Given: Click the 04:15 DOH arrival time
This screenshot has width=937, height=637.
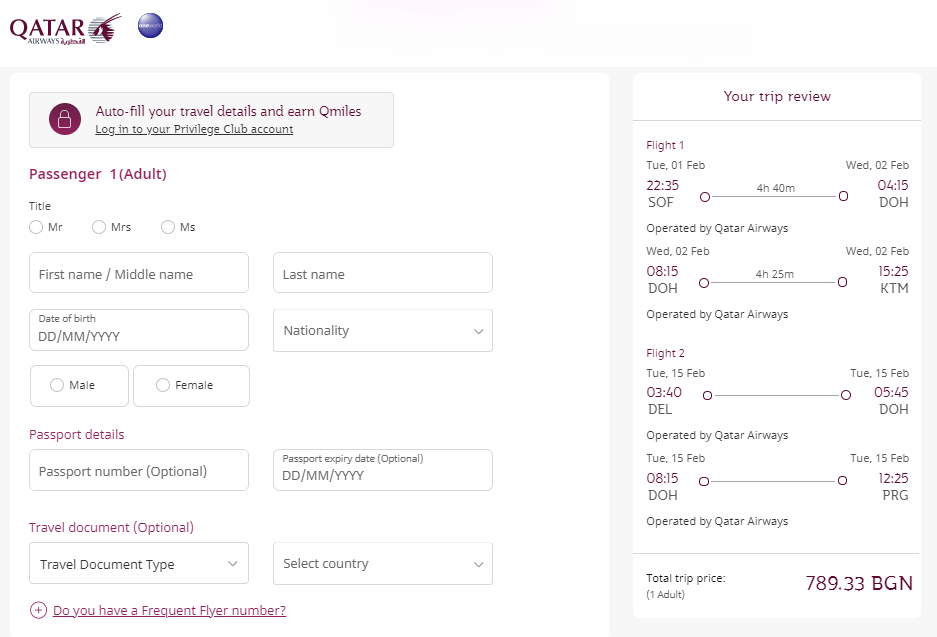Looking at the screenshot, I should click(x=893, y=185).
